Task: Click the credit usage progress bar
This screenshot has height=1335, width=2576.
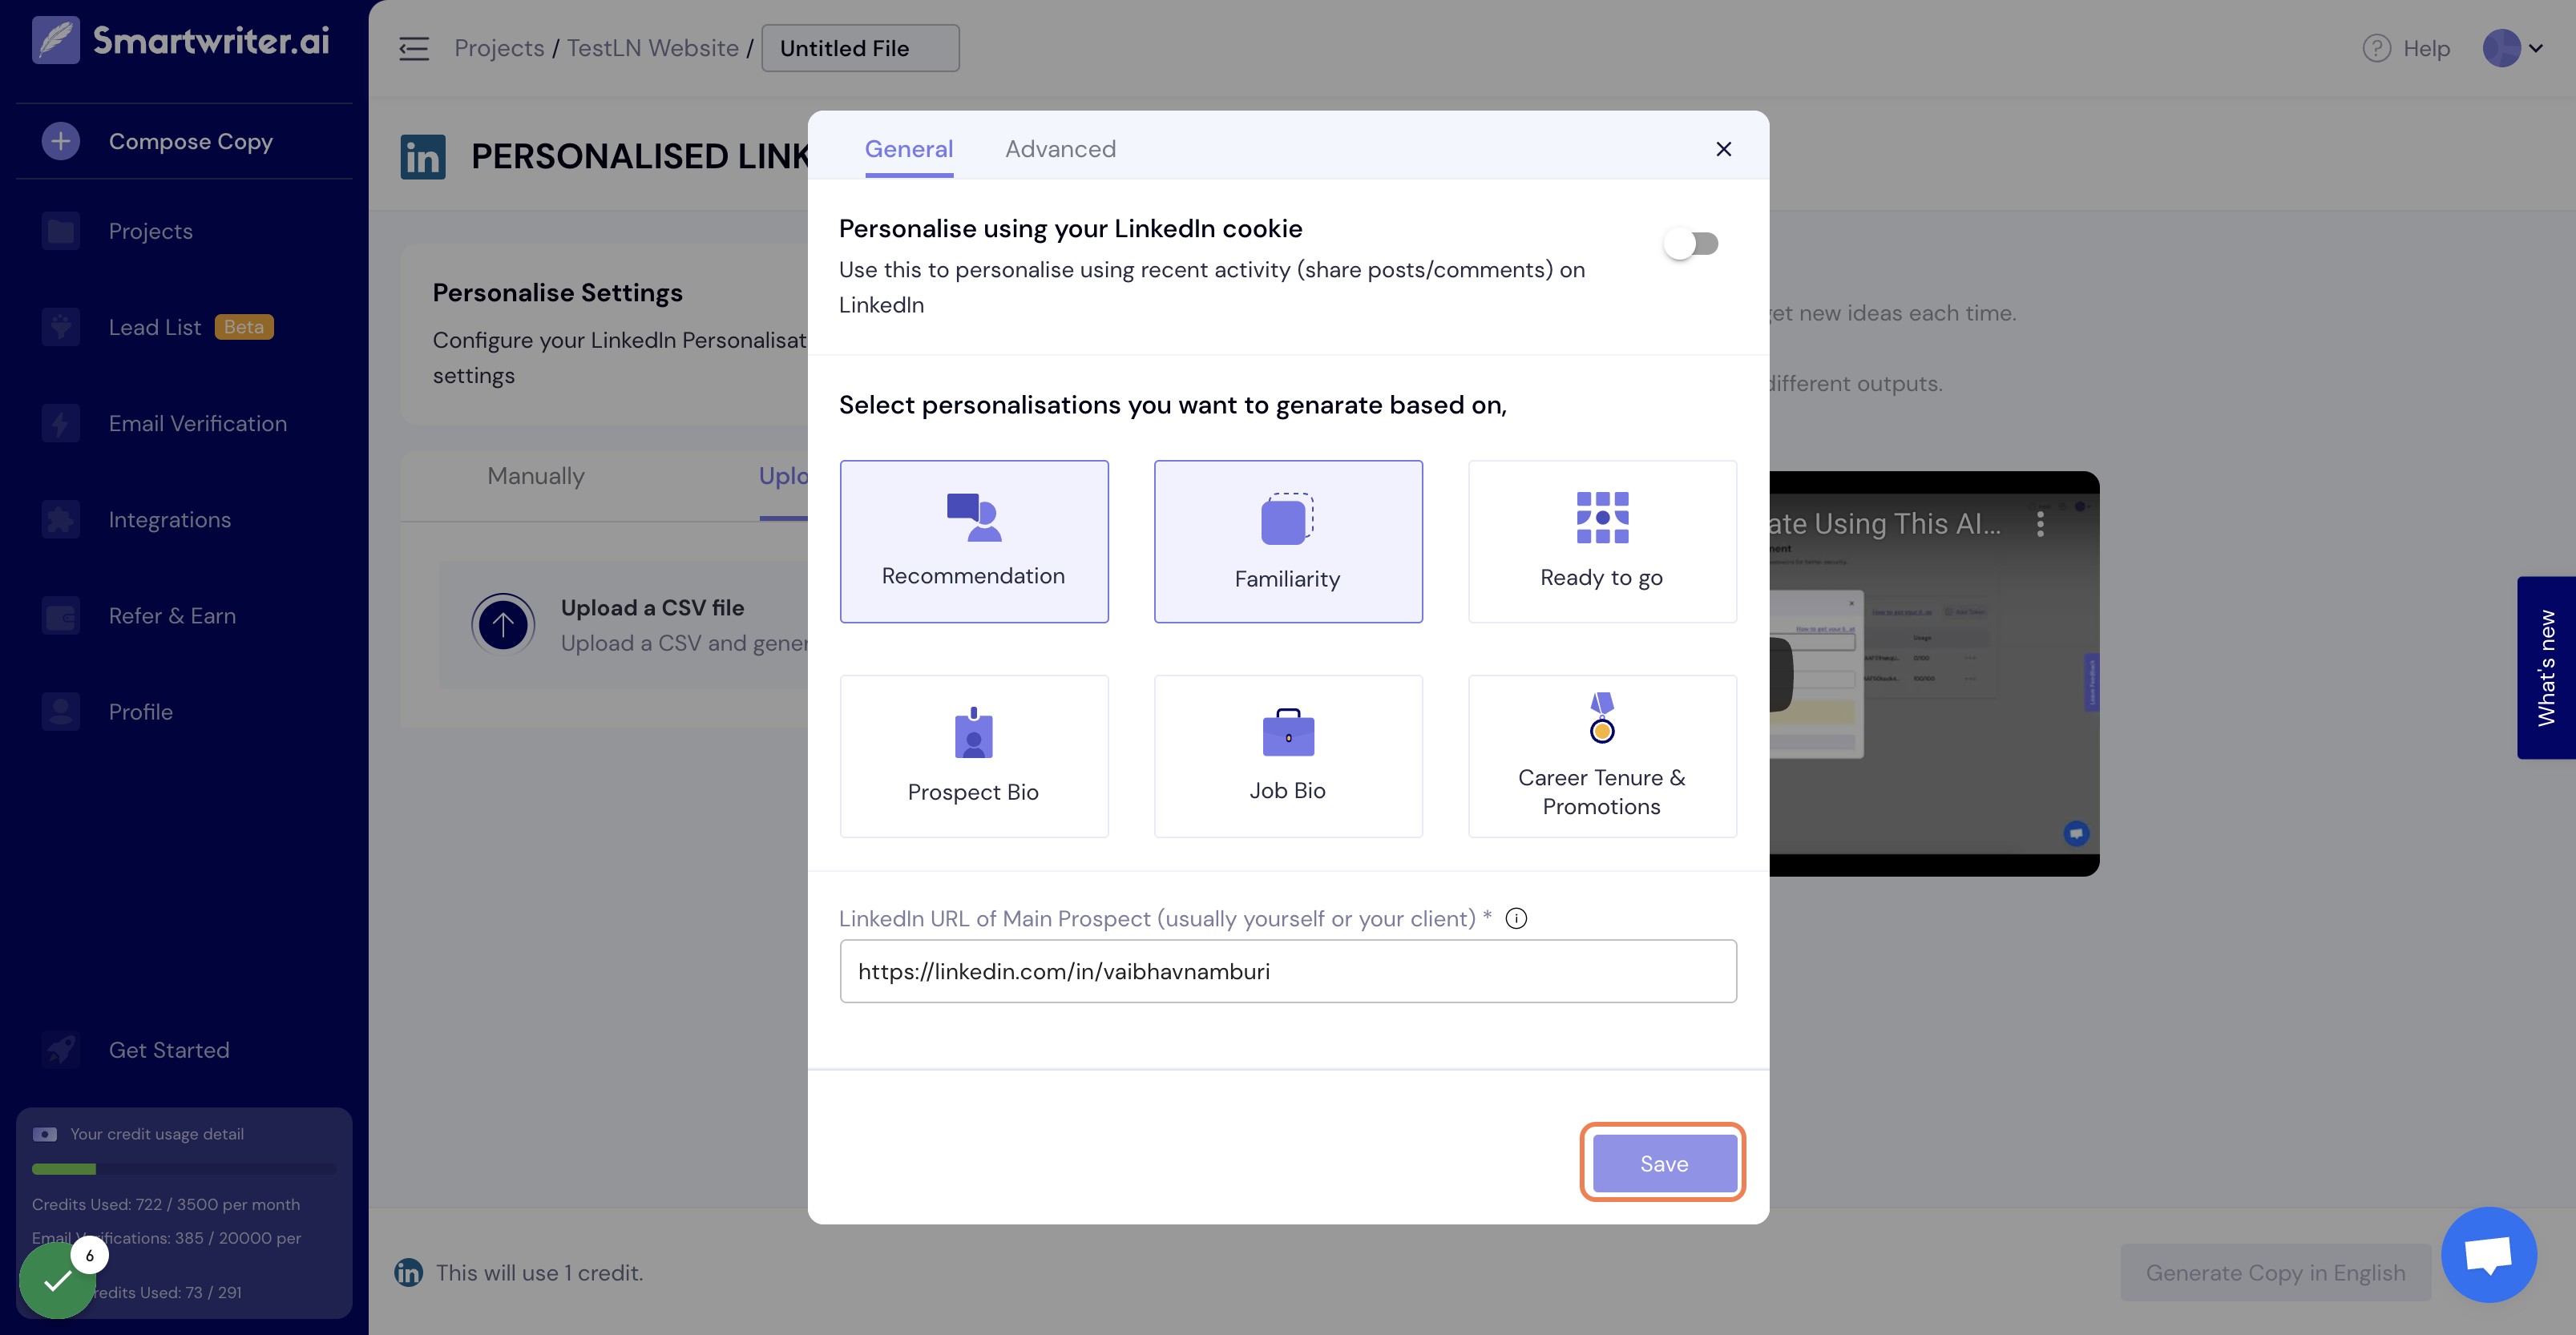Action: point(184,1168)
